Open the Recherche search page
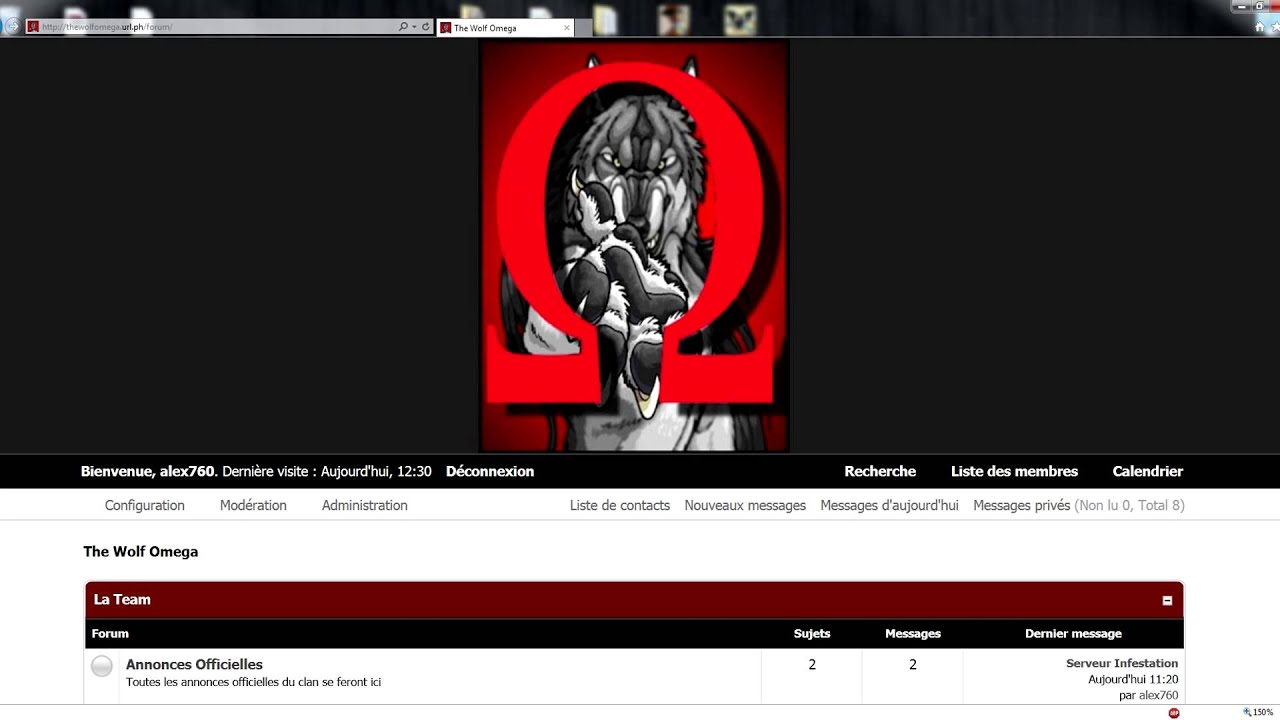This screenshot has height=720, width=1280. point(880,471)
